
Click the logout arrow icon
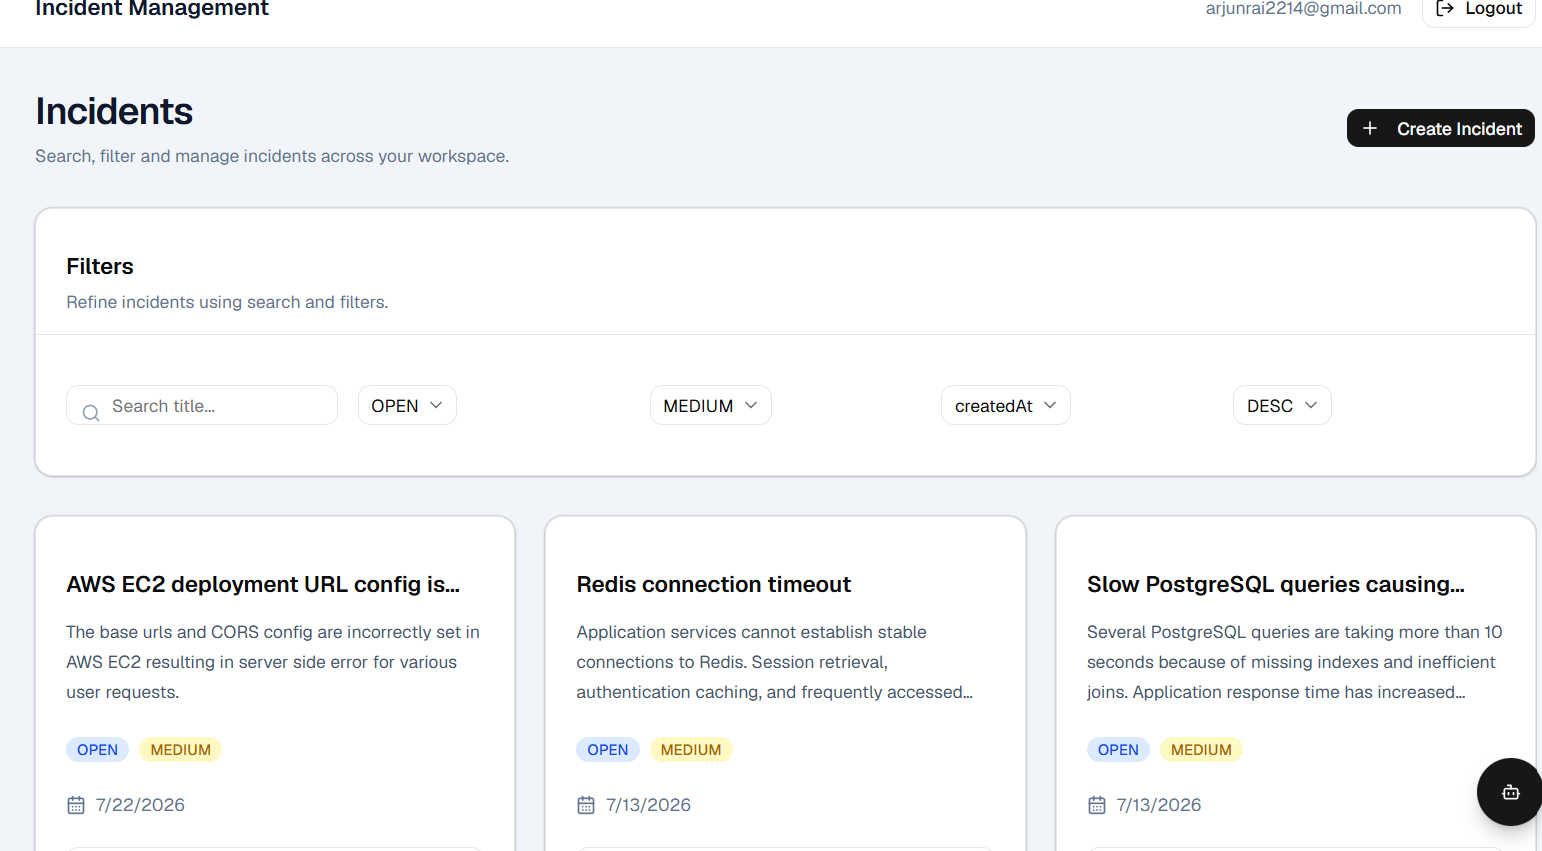pos(1445,8)
